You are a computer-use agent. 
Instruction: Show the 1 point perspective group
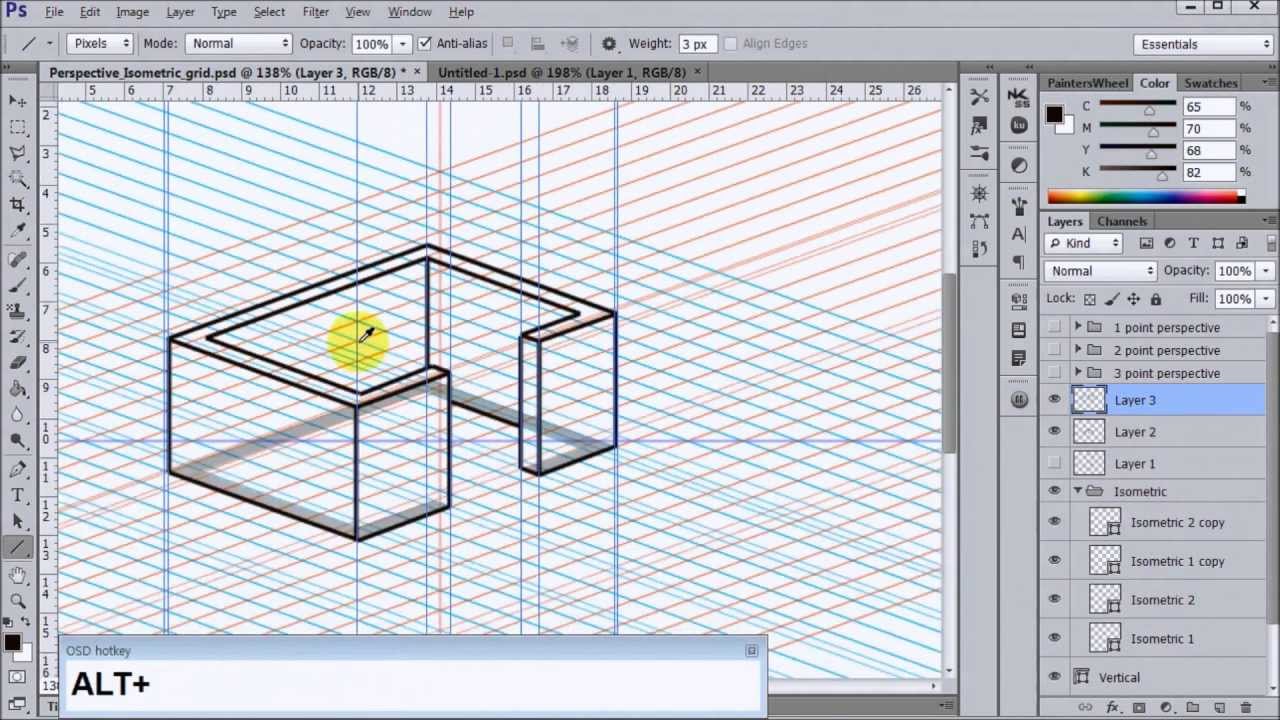coord(1054,327)
